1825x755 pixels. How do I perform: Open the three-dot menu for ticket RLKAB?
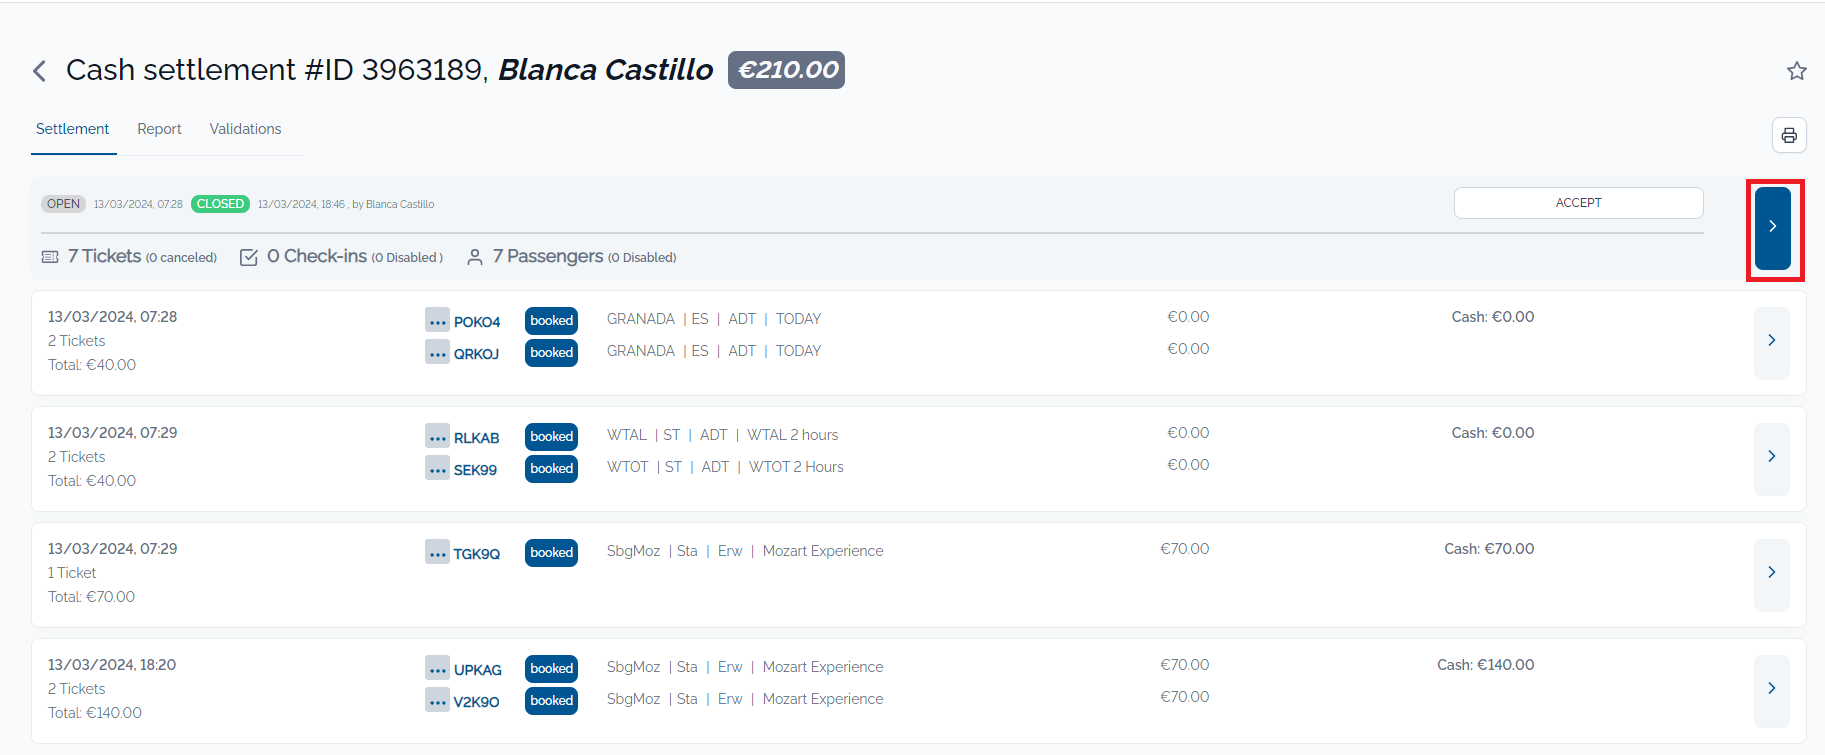click(437, 437)
